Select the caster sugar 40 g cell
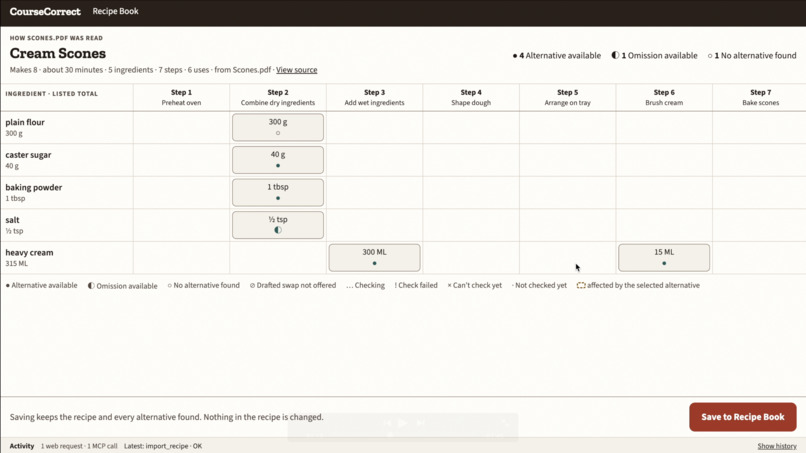 (278, 160)
